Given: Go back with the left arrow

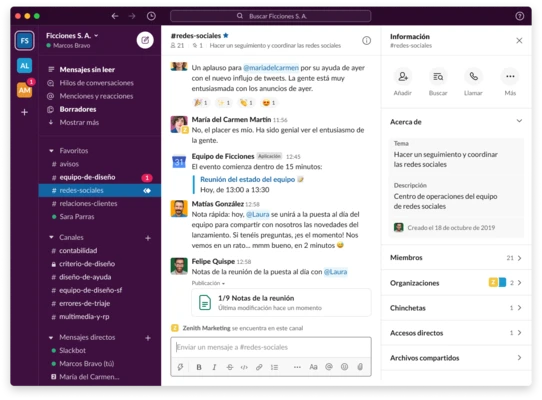Looking at the screenshot, I should coord(115,16).
